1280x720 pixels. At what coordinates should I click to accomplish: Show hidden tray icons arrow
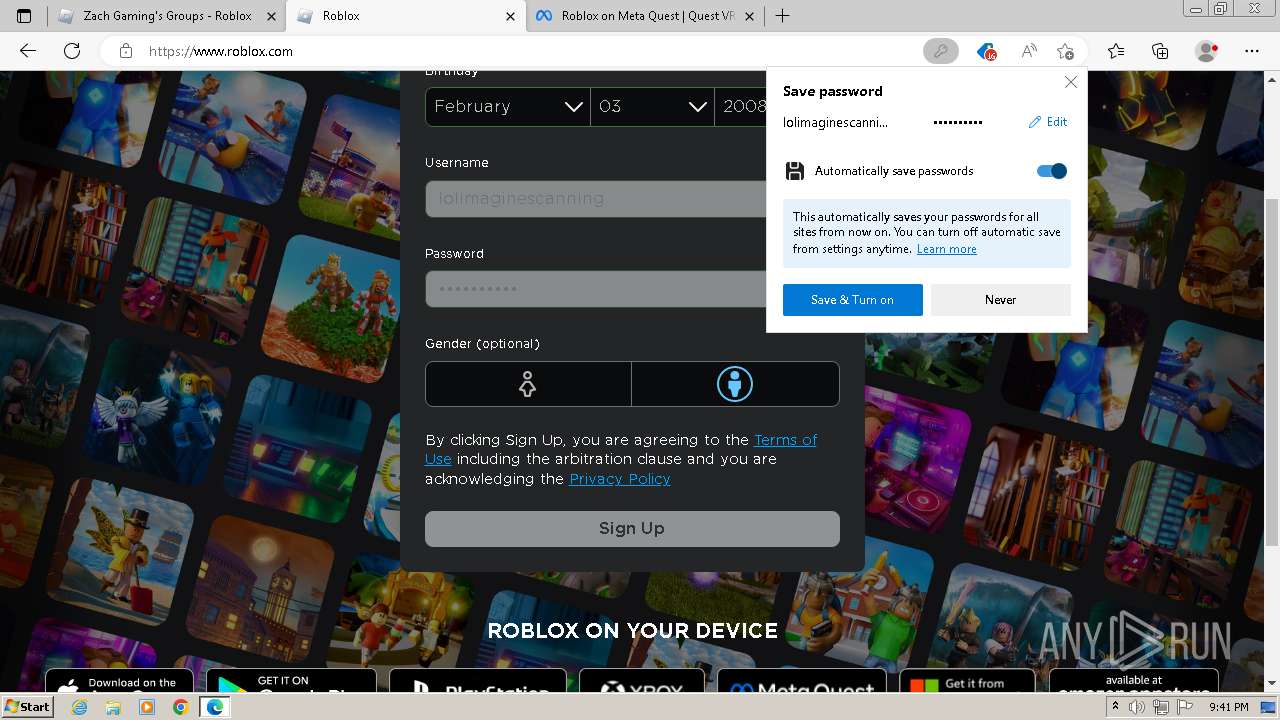[x=1115, y=707]
